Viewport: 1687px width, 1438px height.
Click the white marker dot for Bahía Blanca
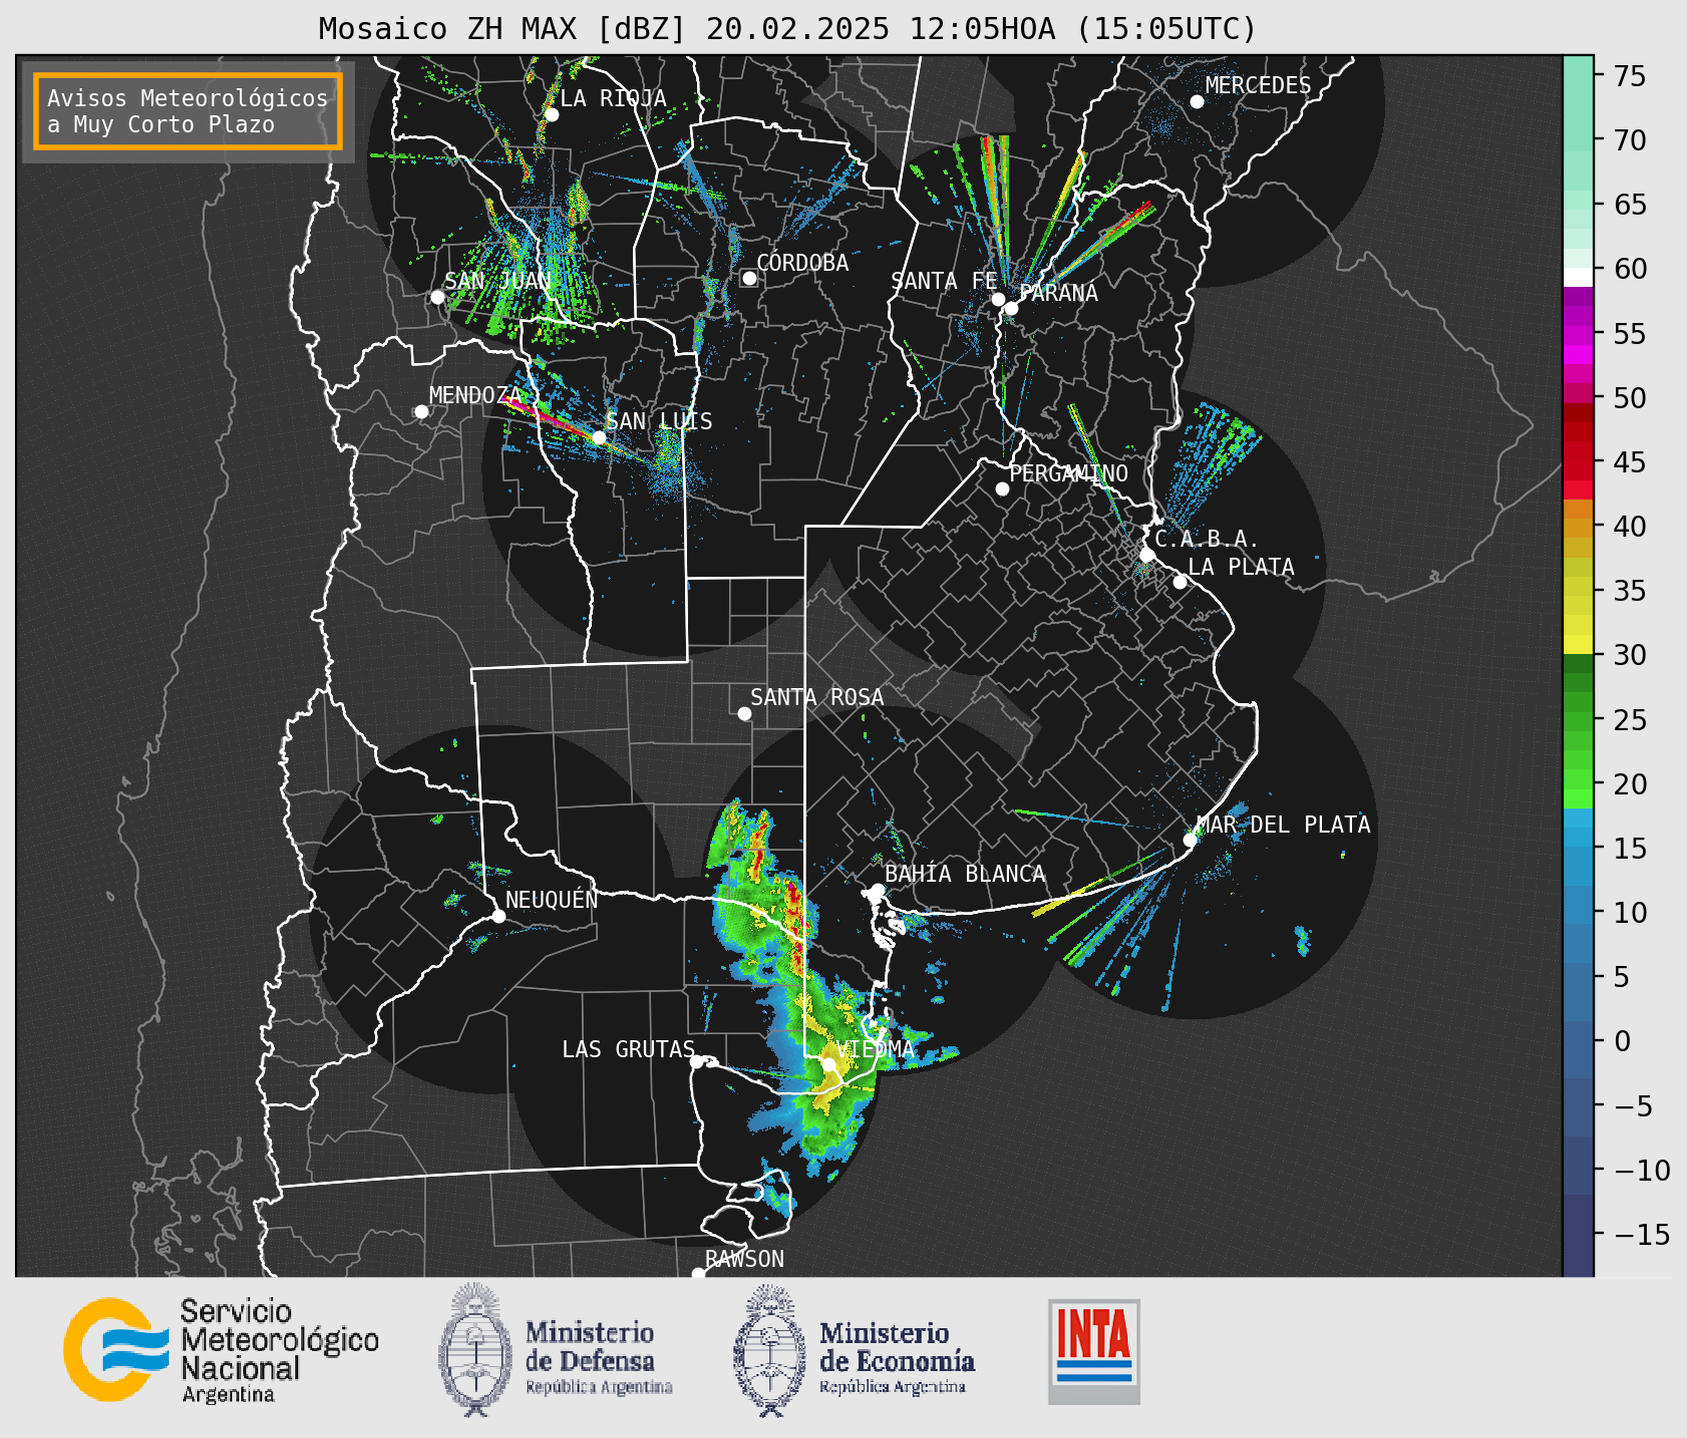pyautogui.click(x=877, y=890)
